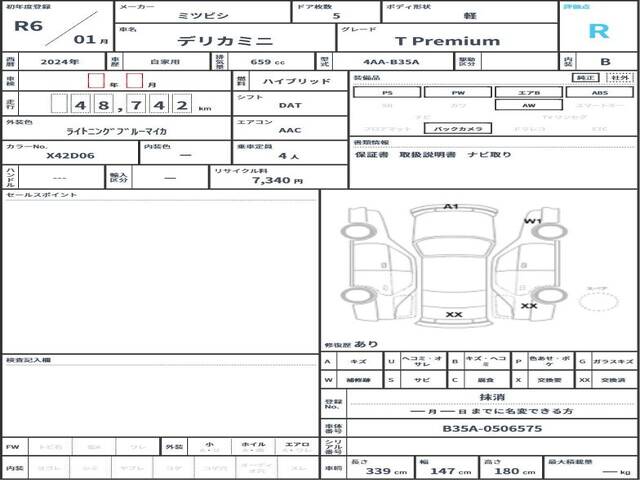Select the 純正 option box
Viewport: 640px width, 480px height.
(583, 77)
